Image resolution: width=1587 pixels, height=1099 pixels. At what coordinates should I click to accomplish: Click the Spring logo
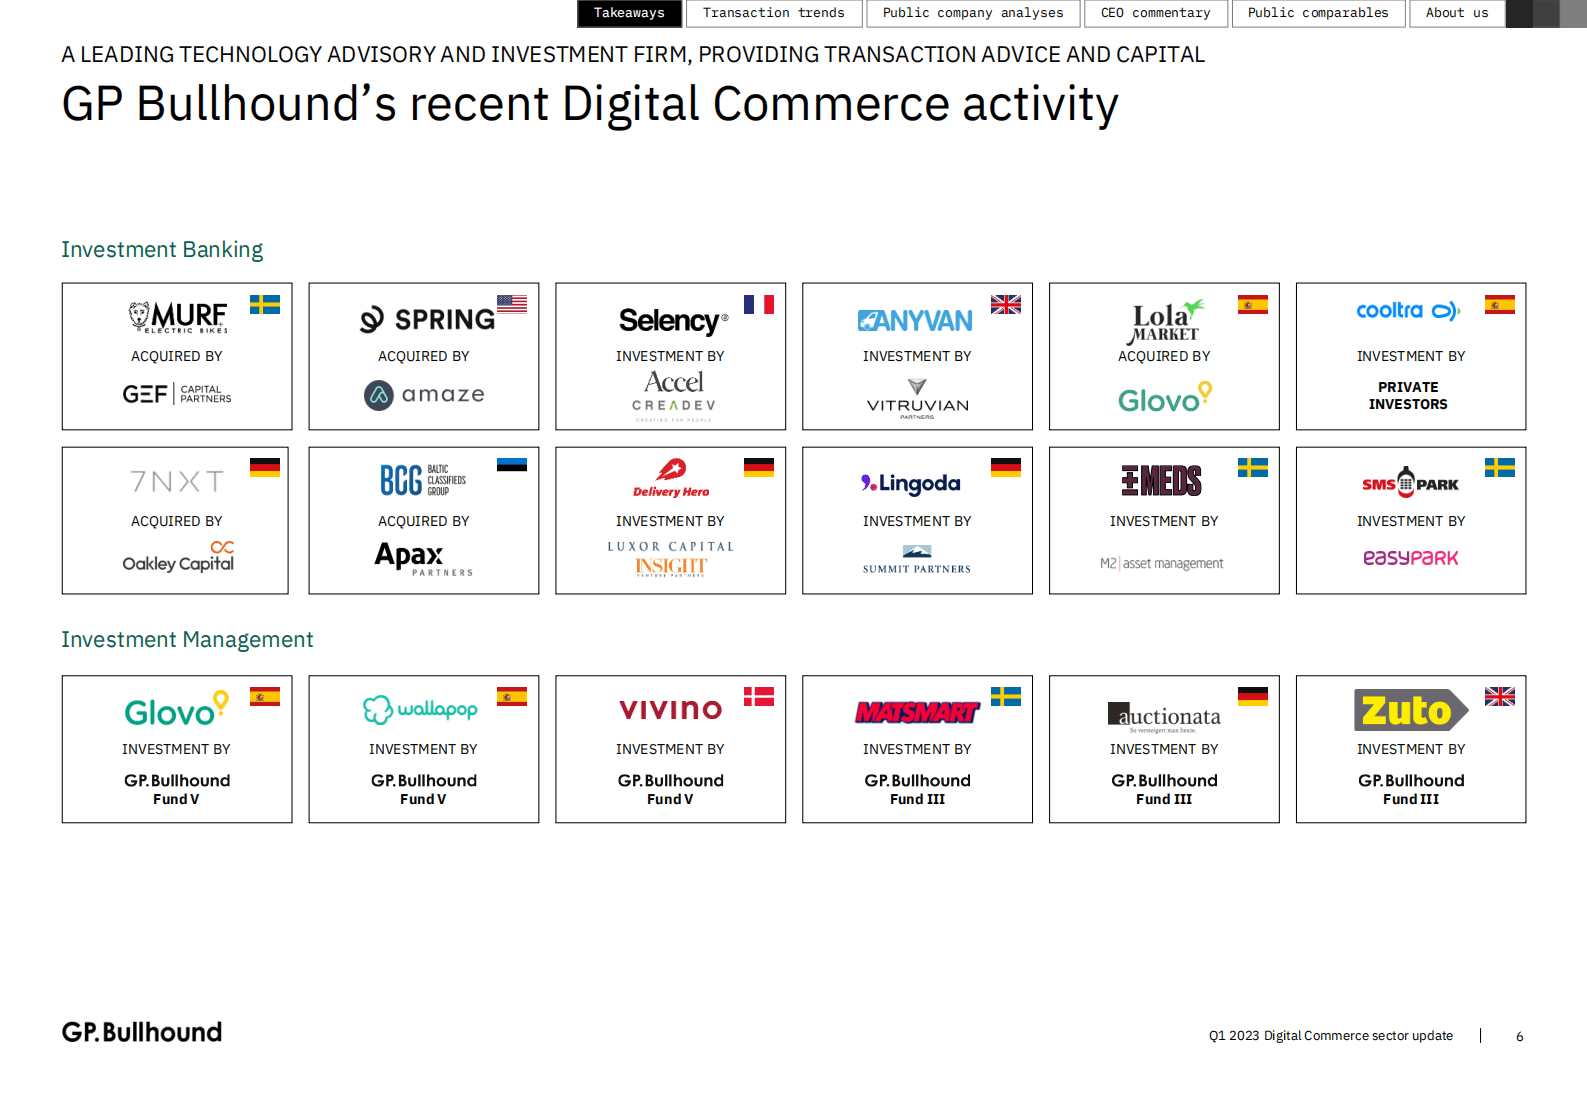click(427, 319)
